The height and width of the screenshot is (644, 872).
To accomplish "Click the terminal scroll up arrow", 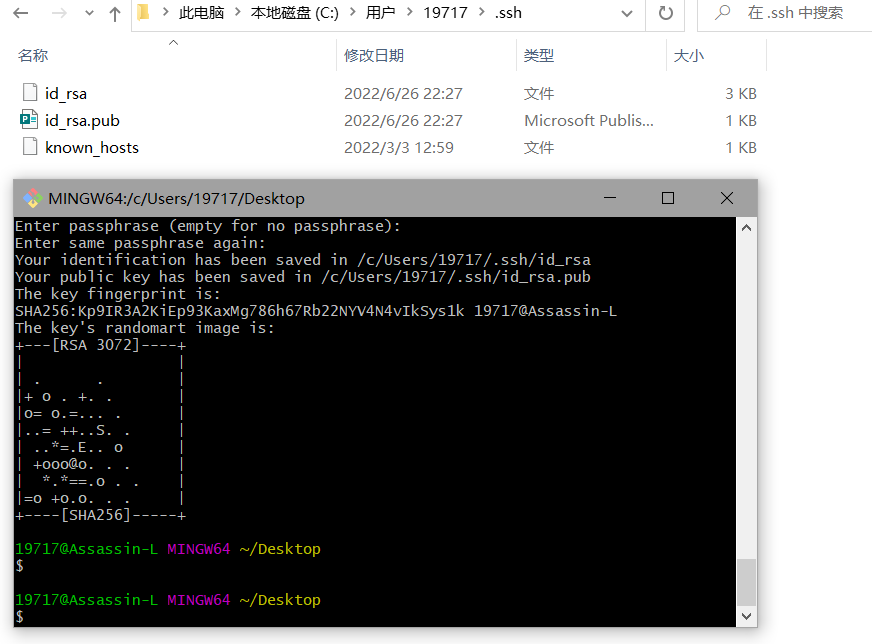I will point(746,228).
